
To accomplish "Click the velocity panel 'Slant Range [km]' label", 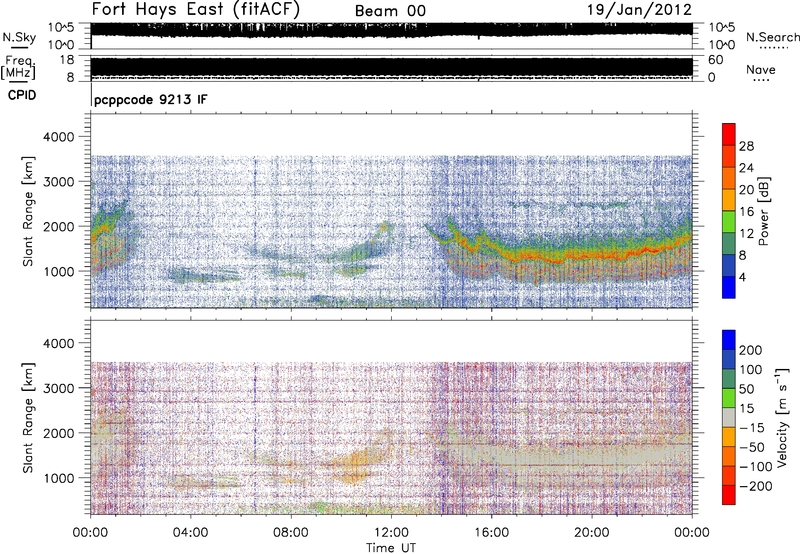I will click(28, 417).
